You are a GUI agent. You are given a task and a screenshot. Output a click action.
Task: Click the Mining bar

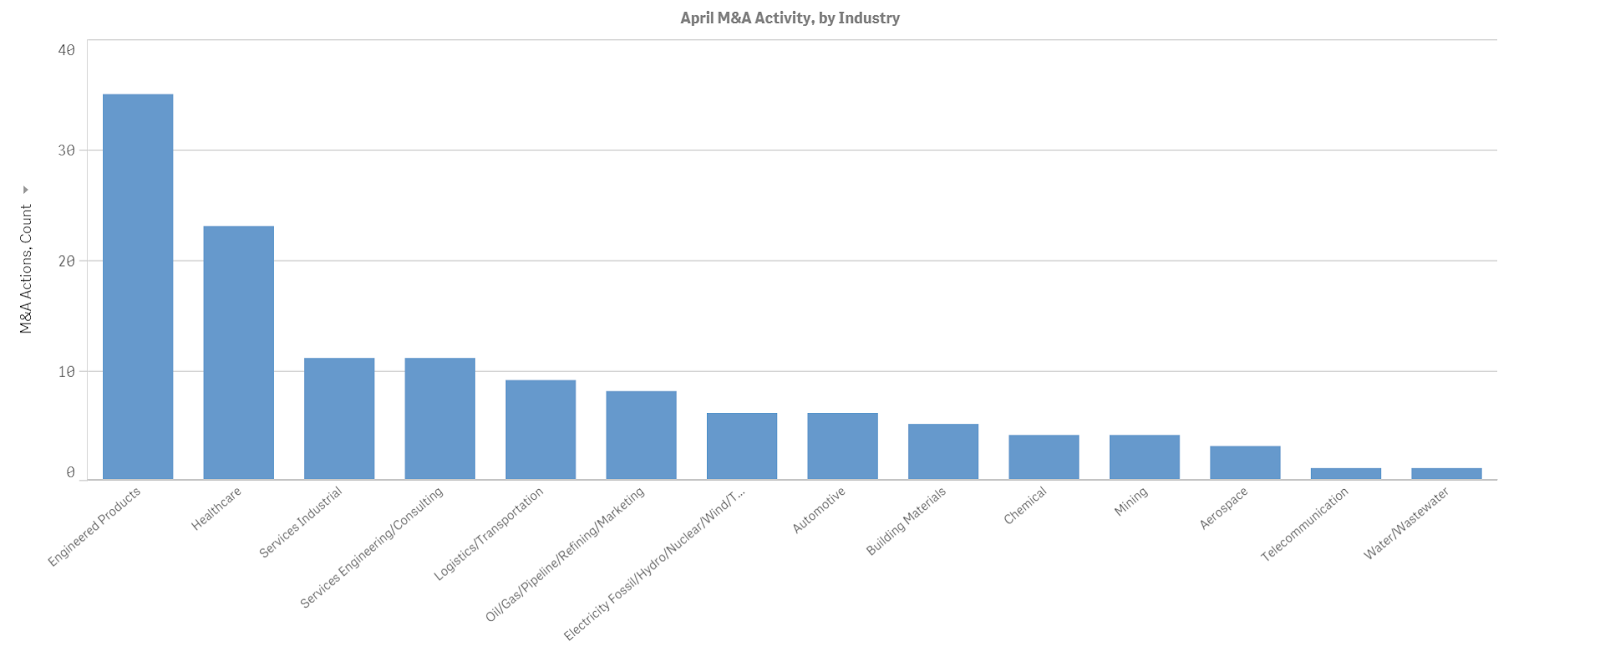(1145, 458)
